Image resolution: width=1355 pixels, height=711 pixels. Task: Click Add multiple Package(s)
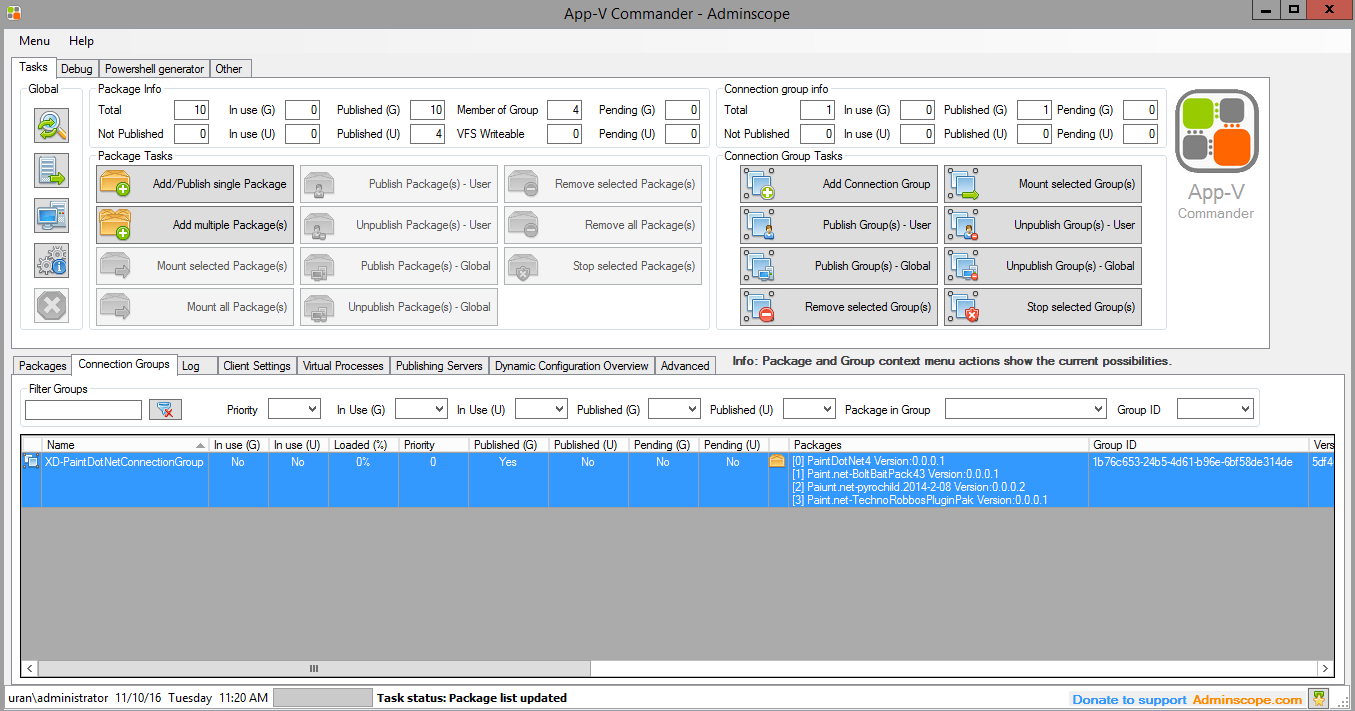pos(195,225)
